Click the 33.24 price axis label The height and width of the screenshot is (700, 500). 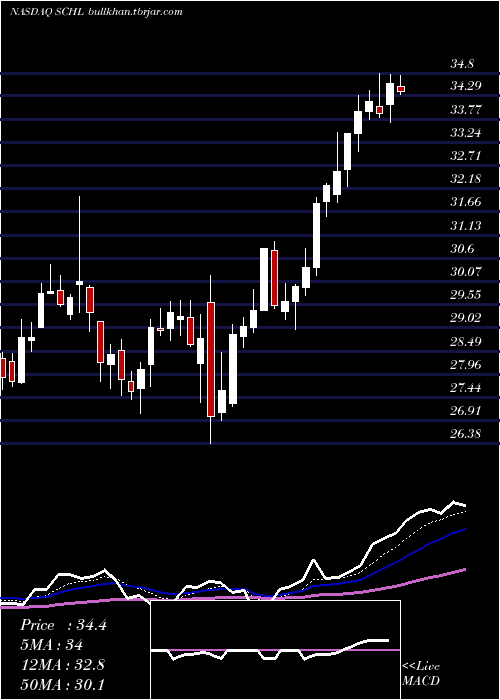[466, 133]
